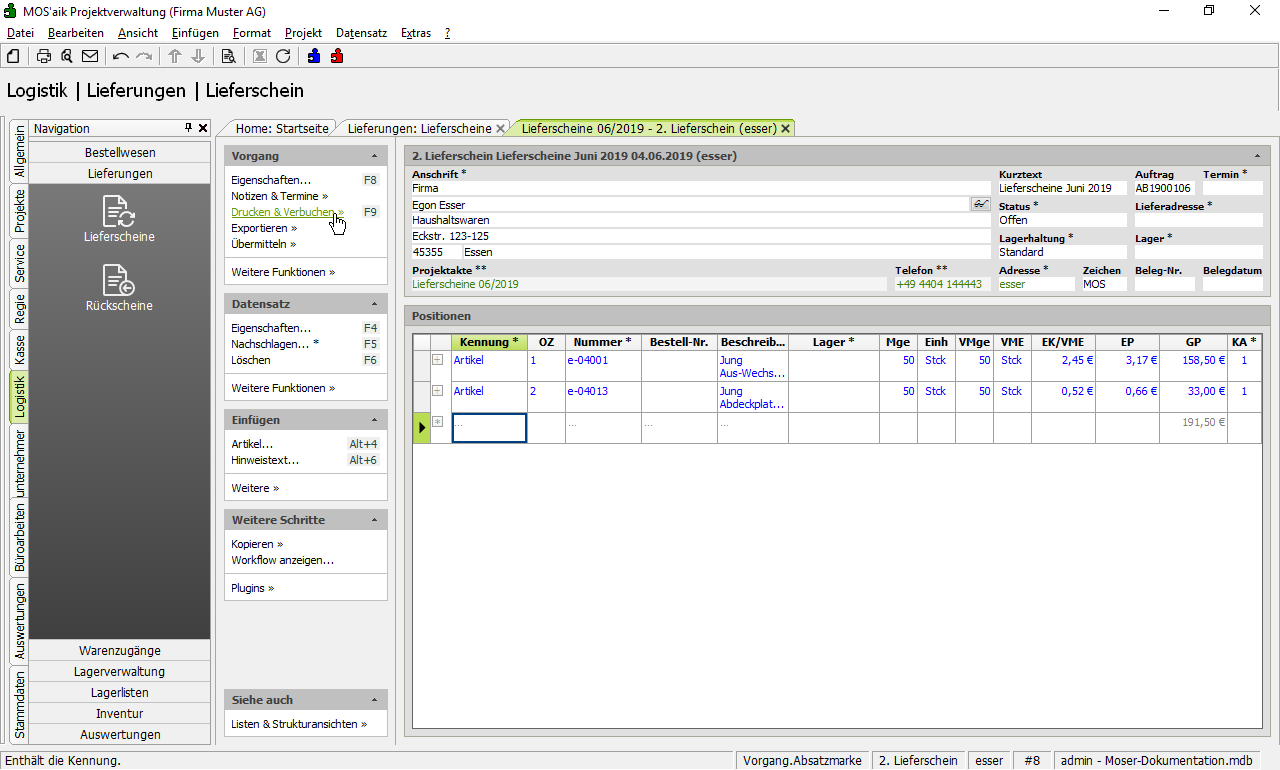Collapse the Vorgang panel section
Image resolution: width=1280 pixels, height=770 pixels.
click(x=374, y=156)
